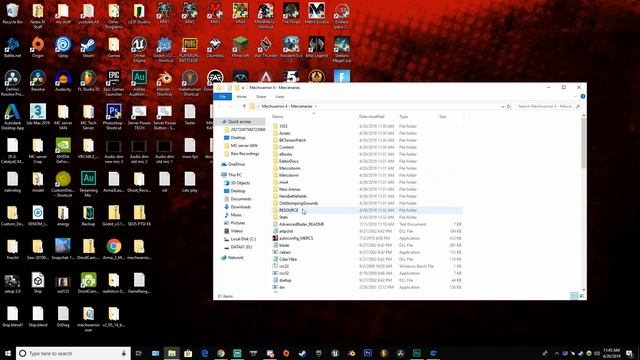Launch the NVIDIA GeForce desktop shortcut
The image size is (640, 360).
pyautogui.click(x=63, y=151)
